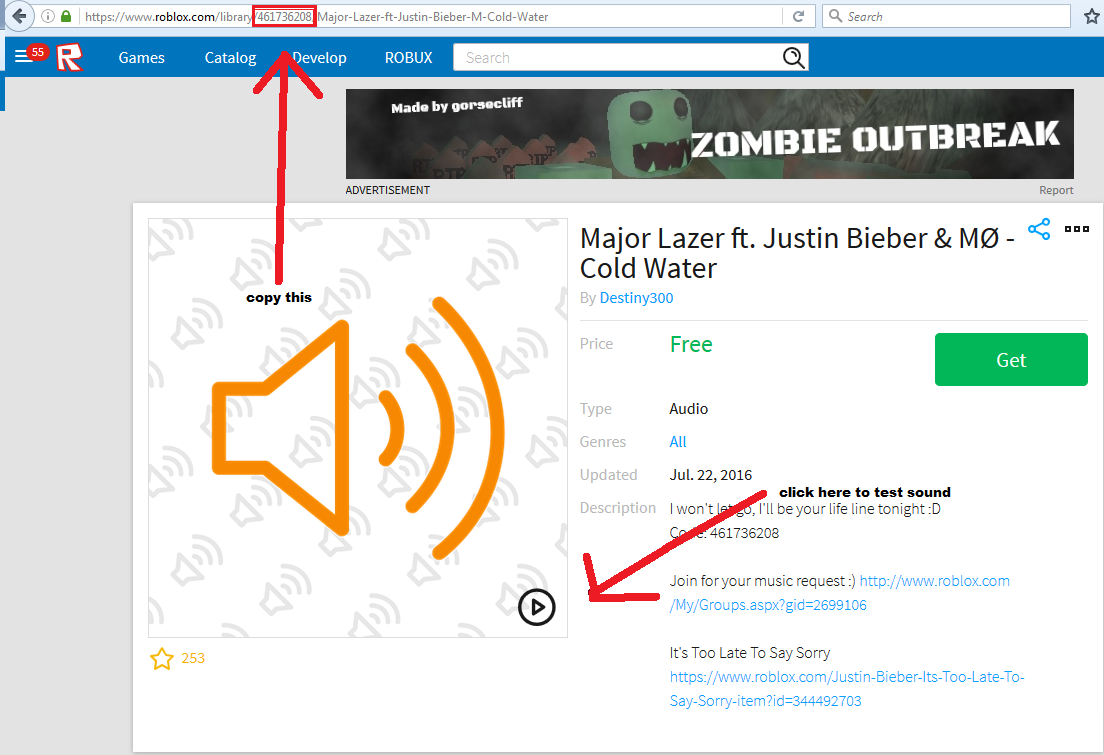Screen dimensions: 1104x755
Task: Click the large orange speaker thumbnail
Action: pyautogui.click(x=358, y=428)
